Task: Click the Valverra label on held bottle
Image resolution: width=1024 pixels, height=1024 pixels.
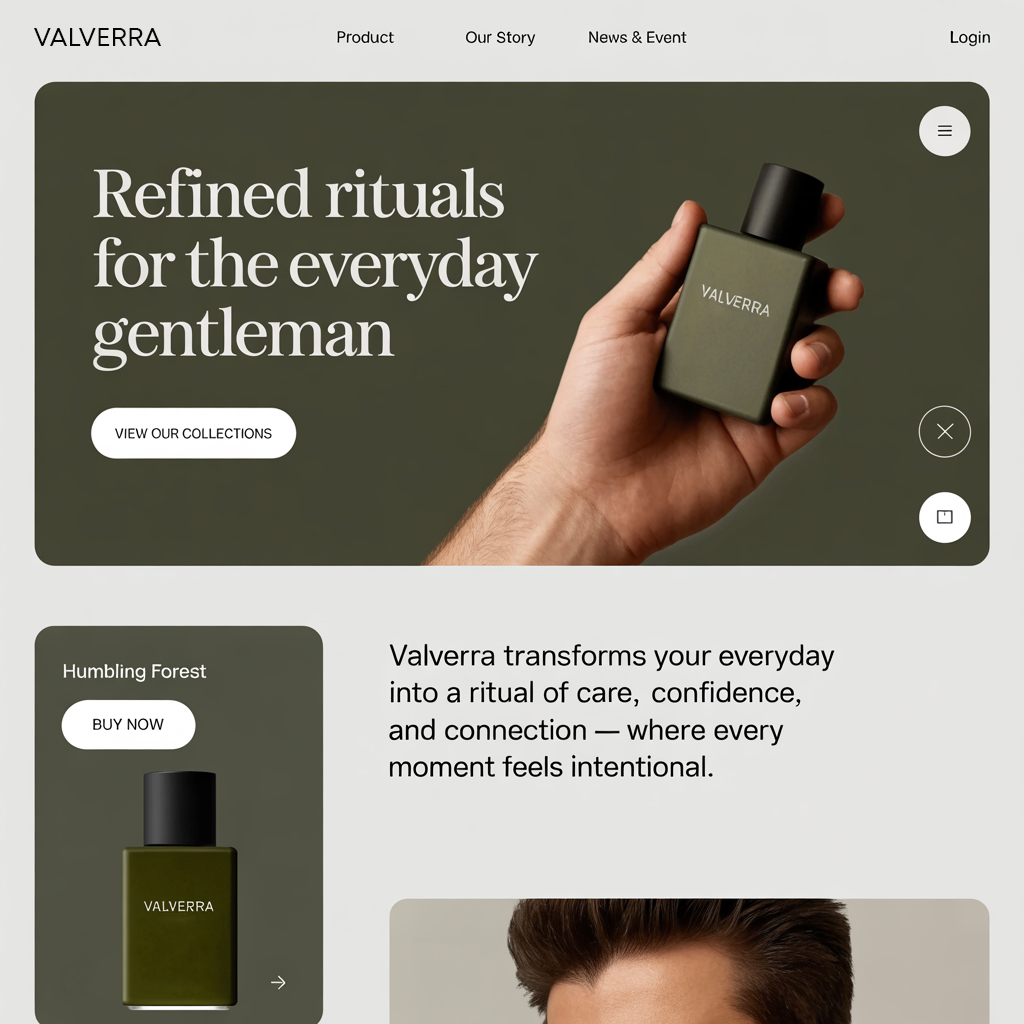Action: (x=735, y=301)
